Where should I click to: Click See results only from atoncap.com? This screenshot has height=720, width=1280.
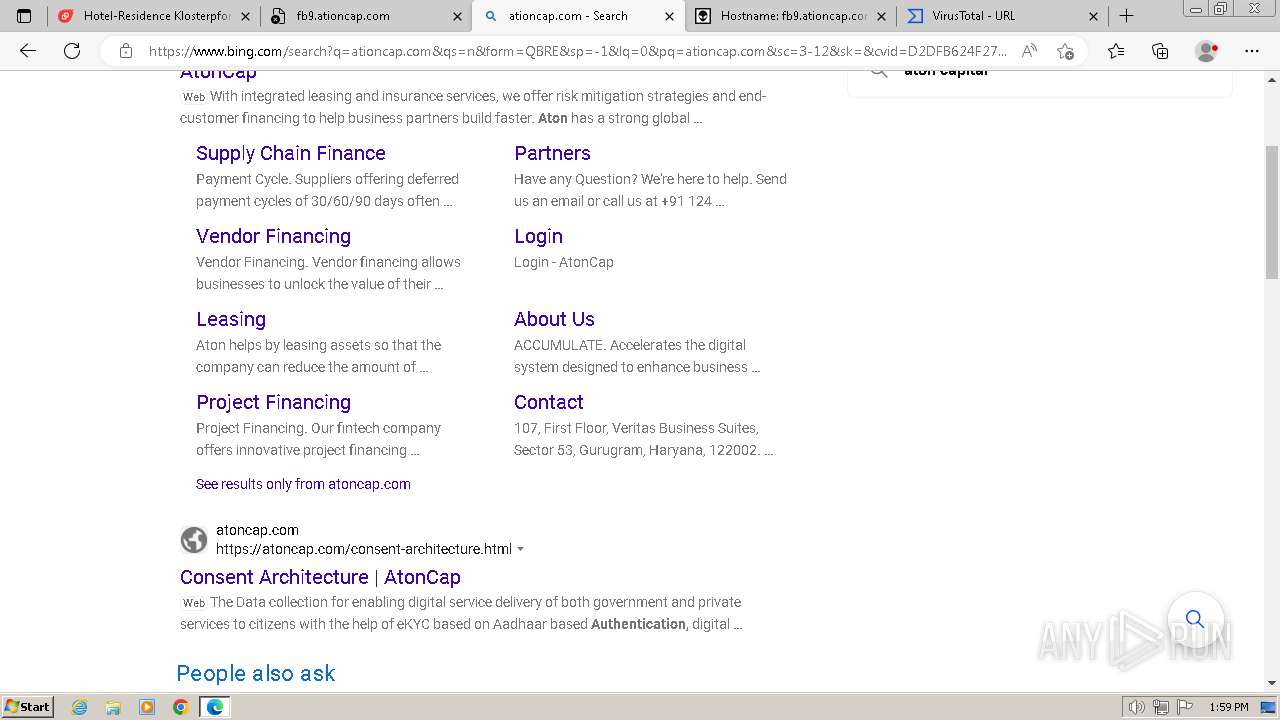coord(303,484)
